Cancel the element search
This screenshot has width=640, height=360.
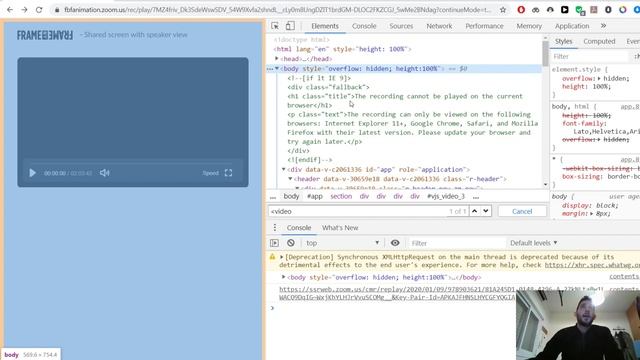[522, 211]
